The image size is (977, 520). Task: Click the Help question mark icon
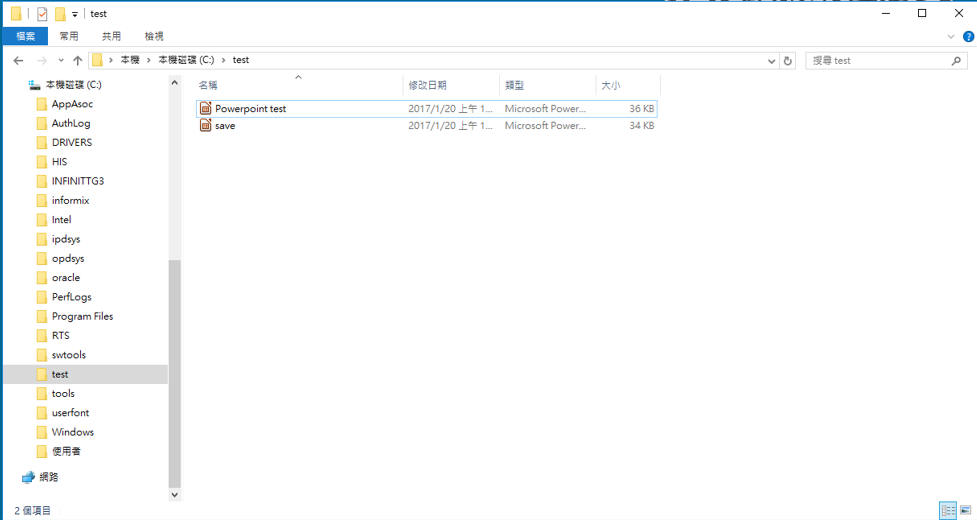click(x=966, y=36)
